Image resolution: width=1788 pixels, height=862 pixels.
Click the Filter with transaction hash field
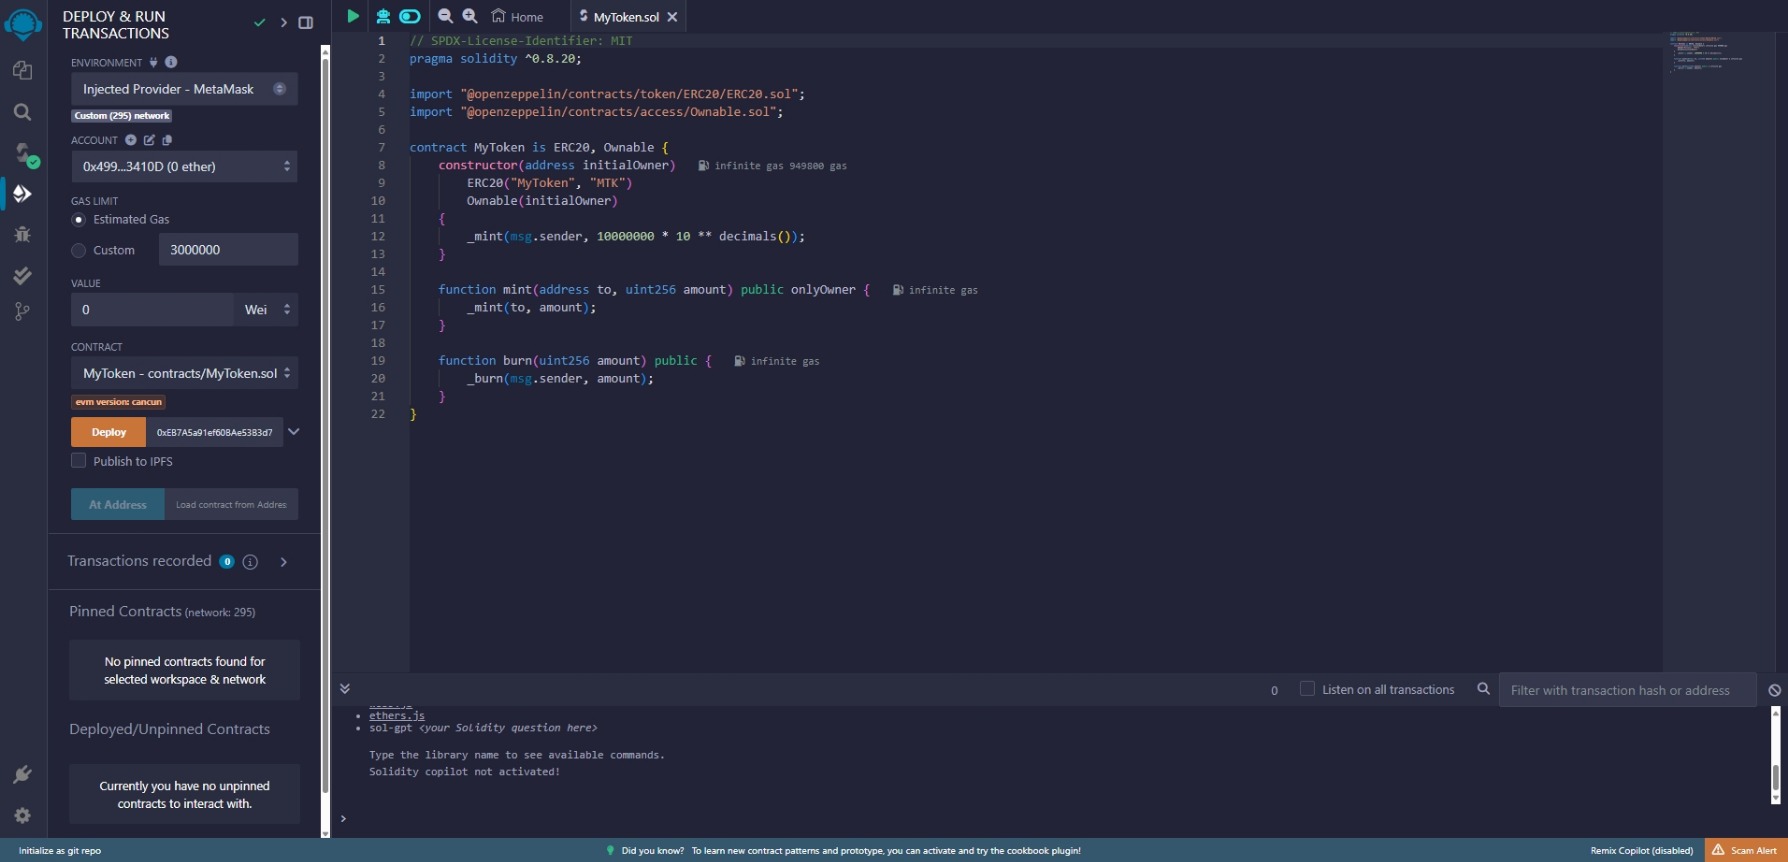pyautogui.click(x=1627, y=690)
